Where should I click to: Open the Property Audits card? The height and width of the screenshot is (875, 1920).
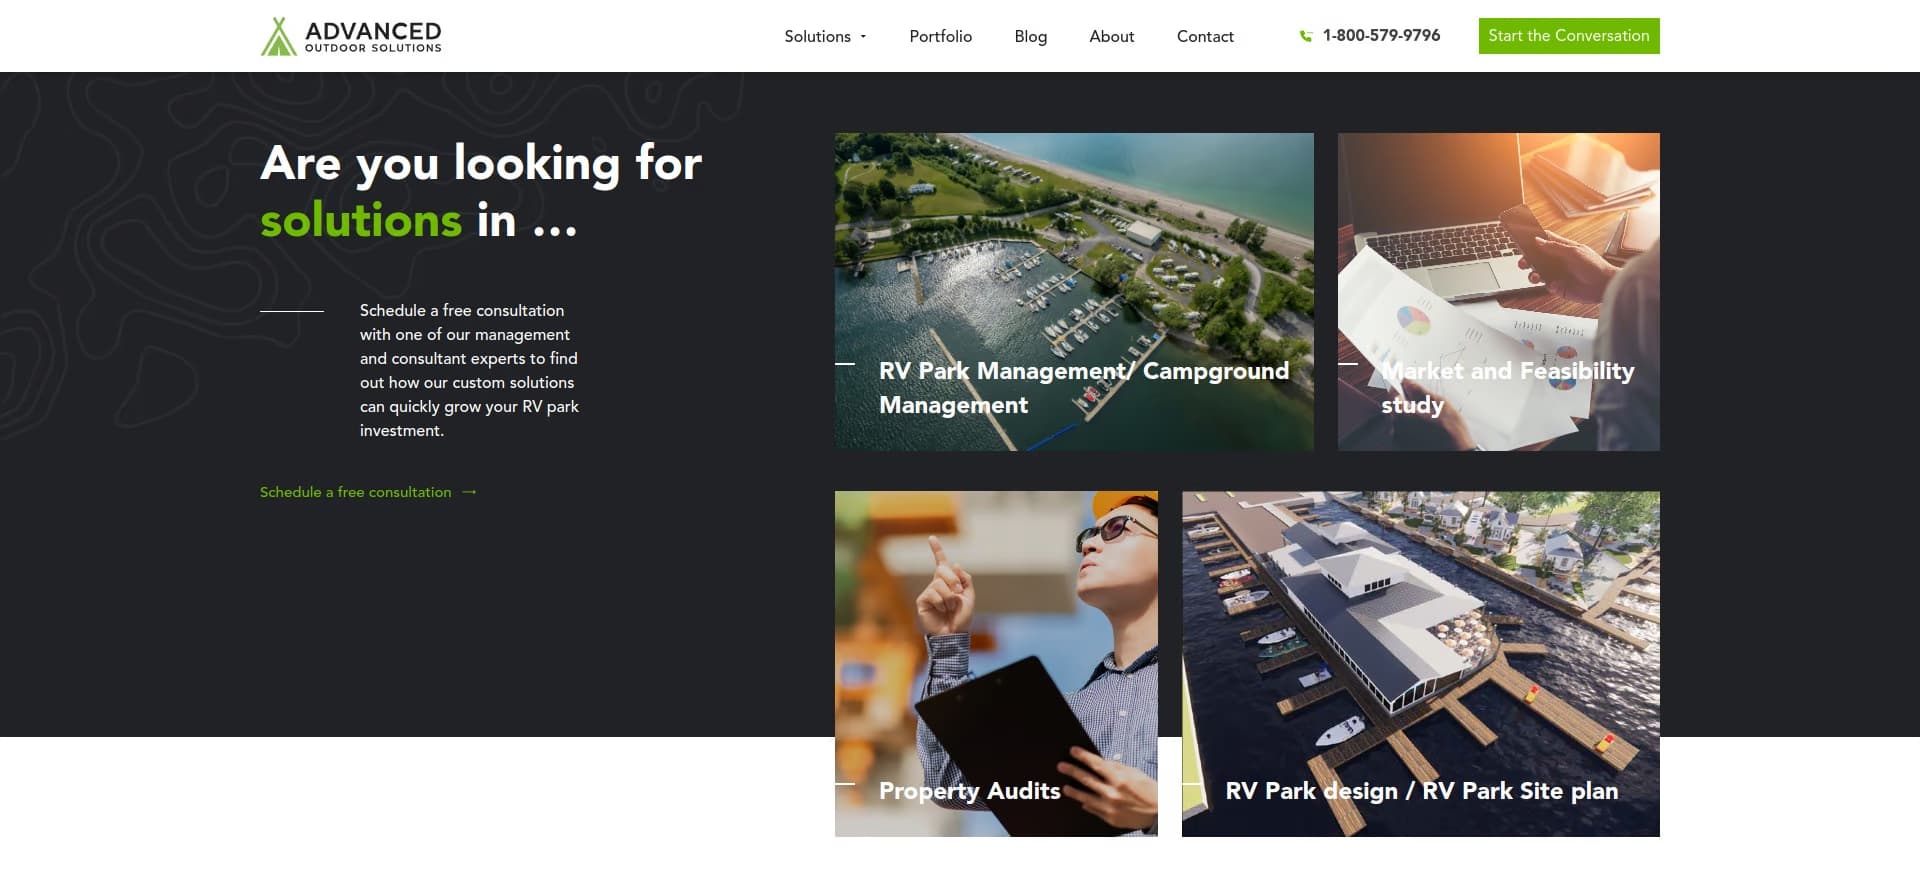tap(996, 664)
